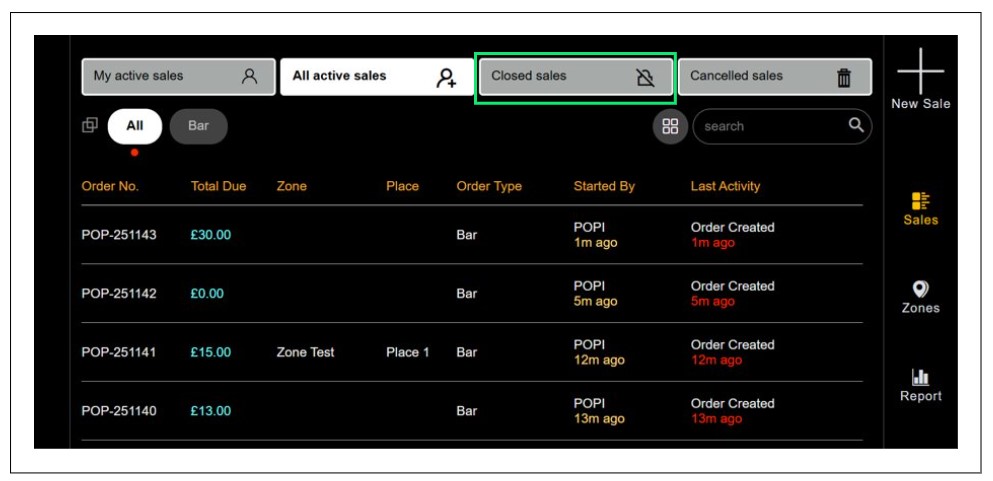
Task: Click the magnifying glass search icon
Action: pyautogui.click(x=856, y=126)
